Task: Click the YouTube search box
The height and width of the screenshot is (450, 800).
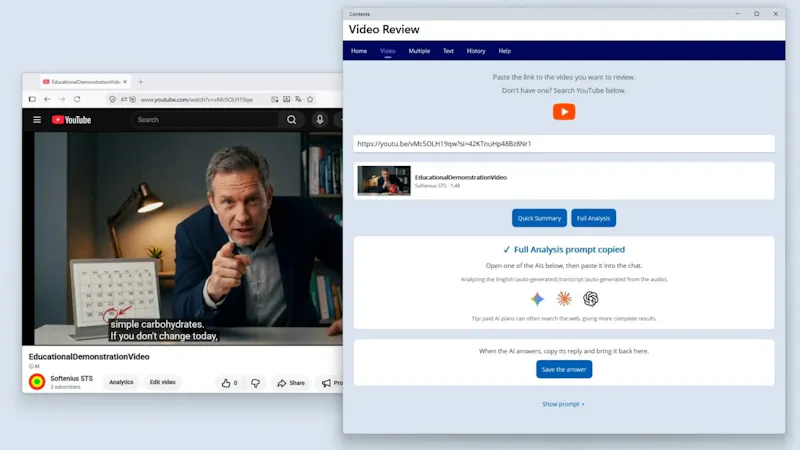Action: click(206, 120)
